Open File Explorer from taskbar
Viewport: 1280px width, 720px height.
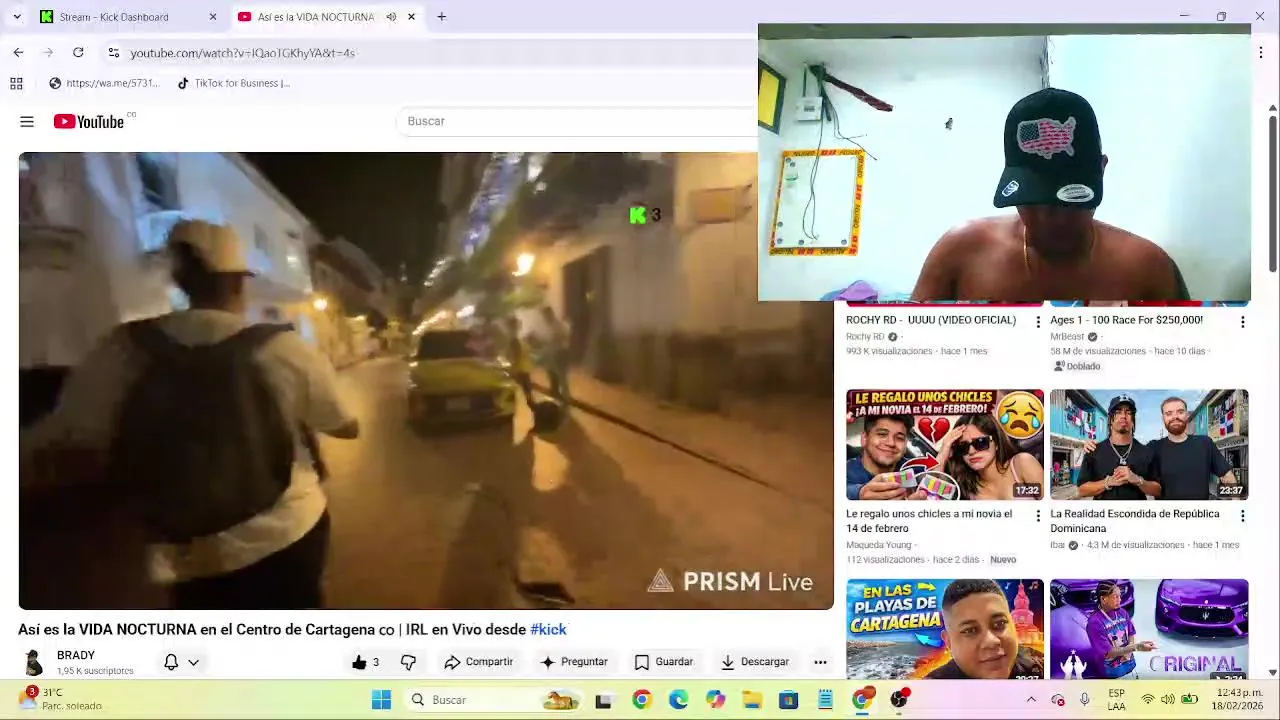coord(751,700)
